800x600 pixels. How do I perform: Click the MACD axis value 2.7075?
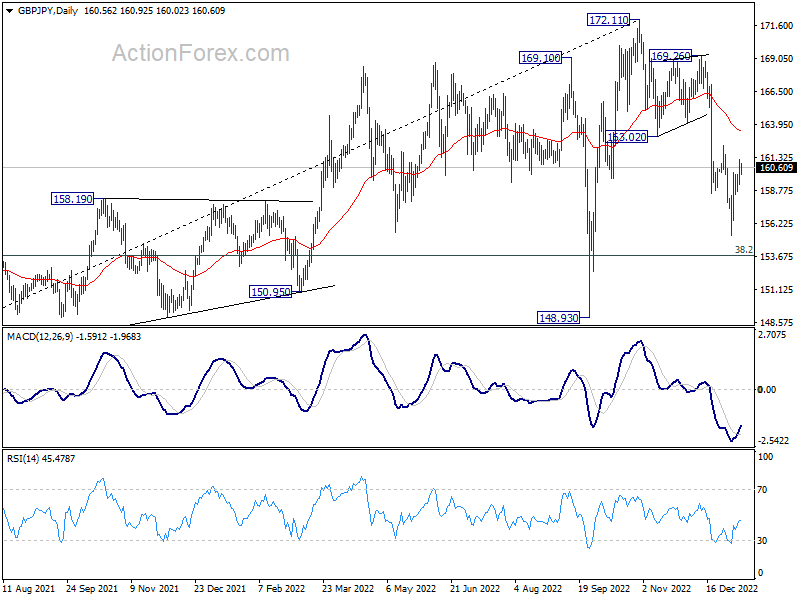point(772,335)
